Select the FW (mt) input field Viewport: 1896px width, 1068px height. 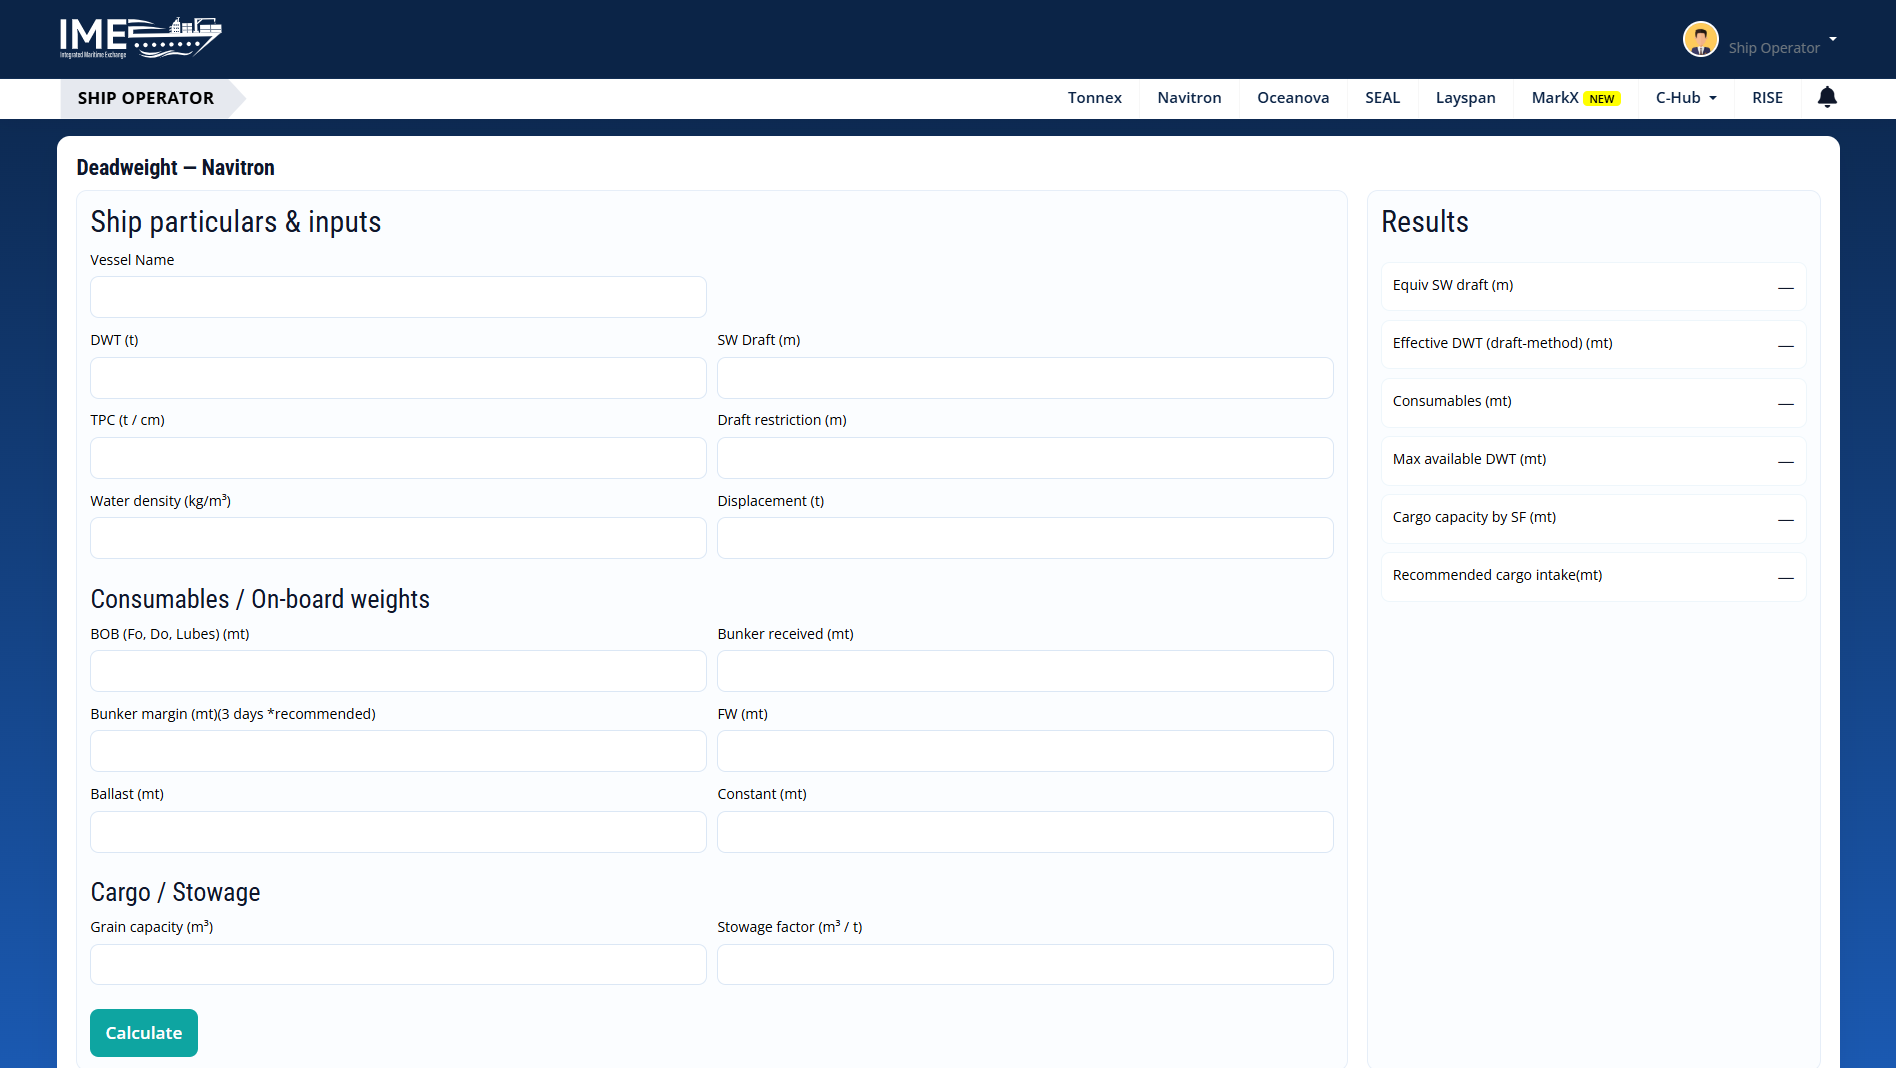1025,751
